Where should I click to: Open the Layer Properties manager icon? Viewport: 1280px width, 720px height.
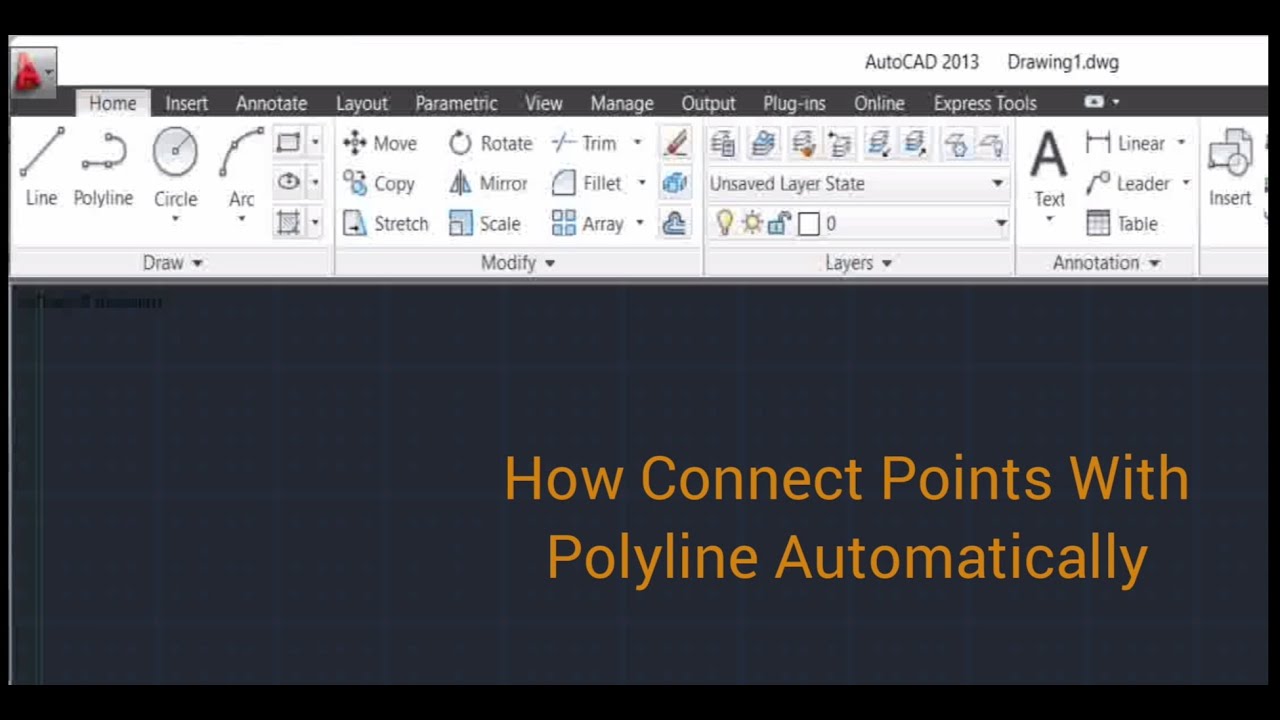[x=723, y=144]
